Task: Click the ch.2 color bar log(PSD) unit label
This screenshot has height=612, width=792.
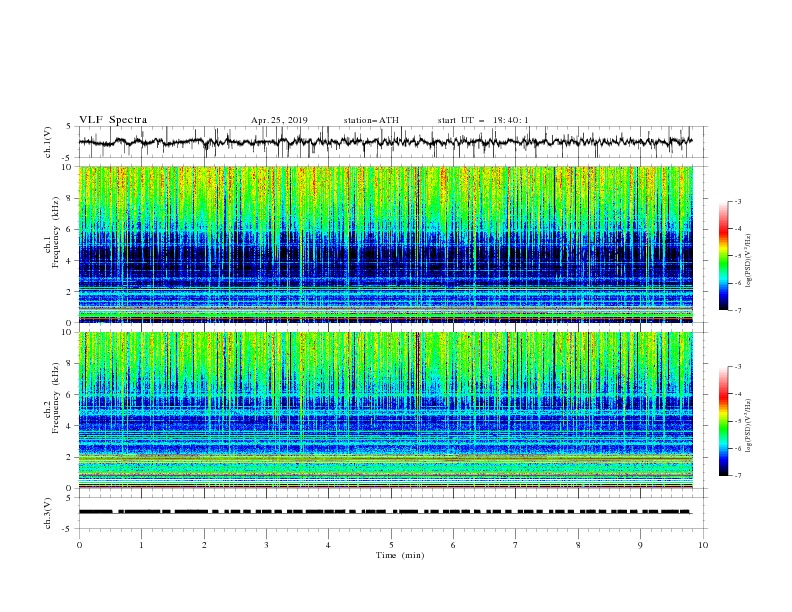Action: tap(750, 425)
